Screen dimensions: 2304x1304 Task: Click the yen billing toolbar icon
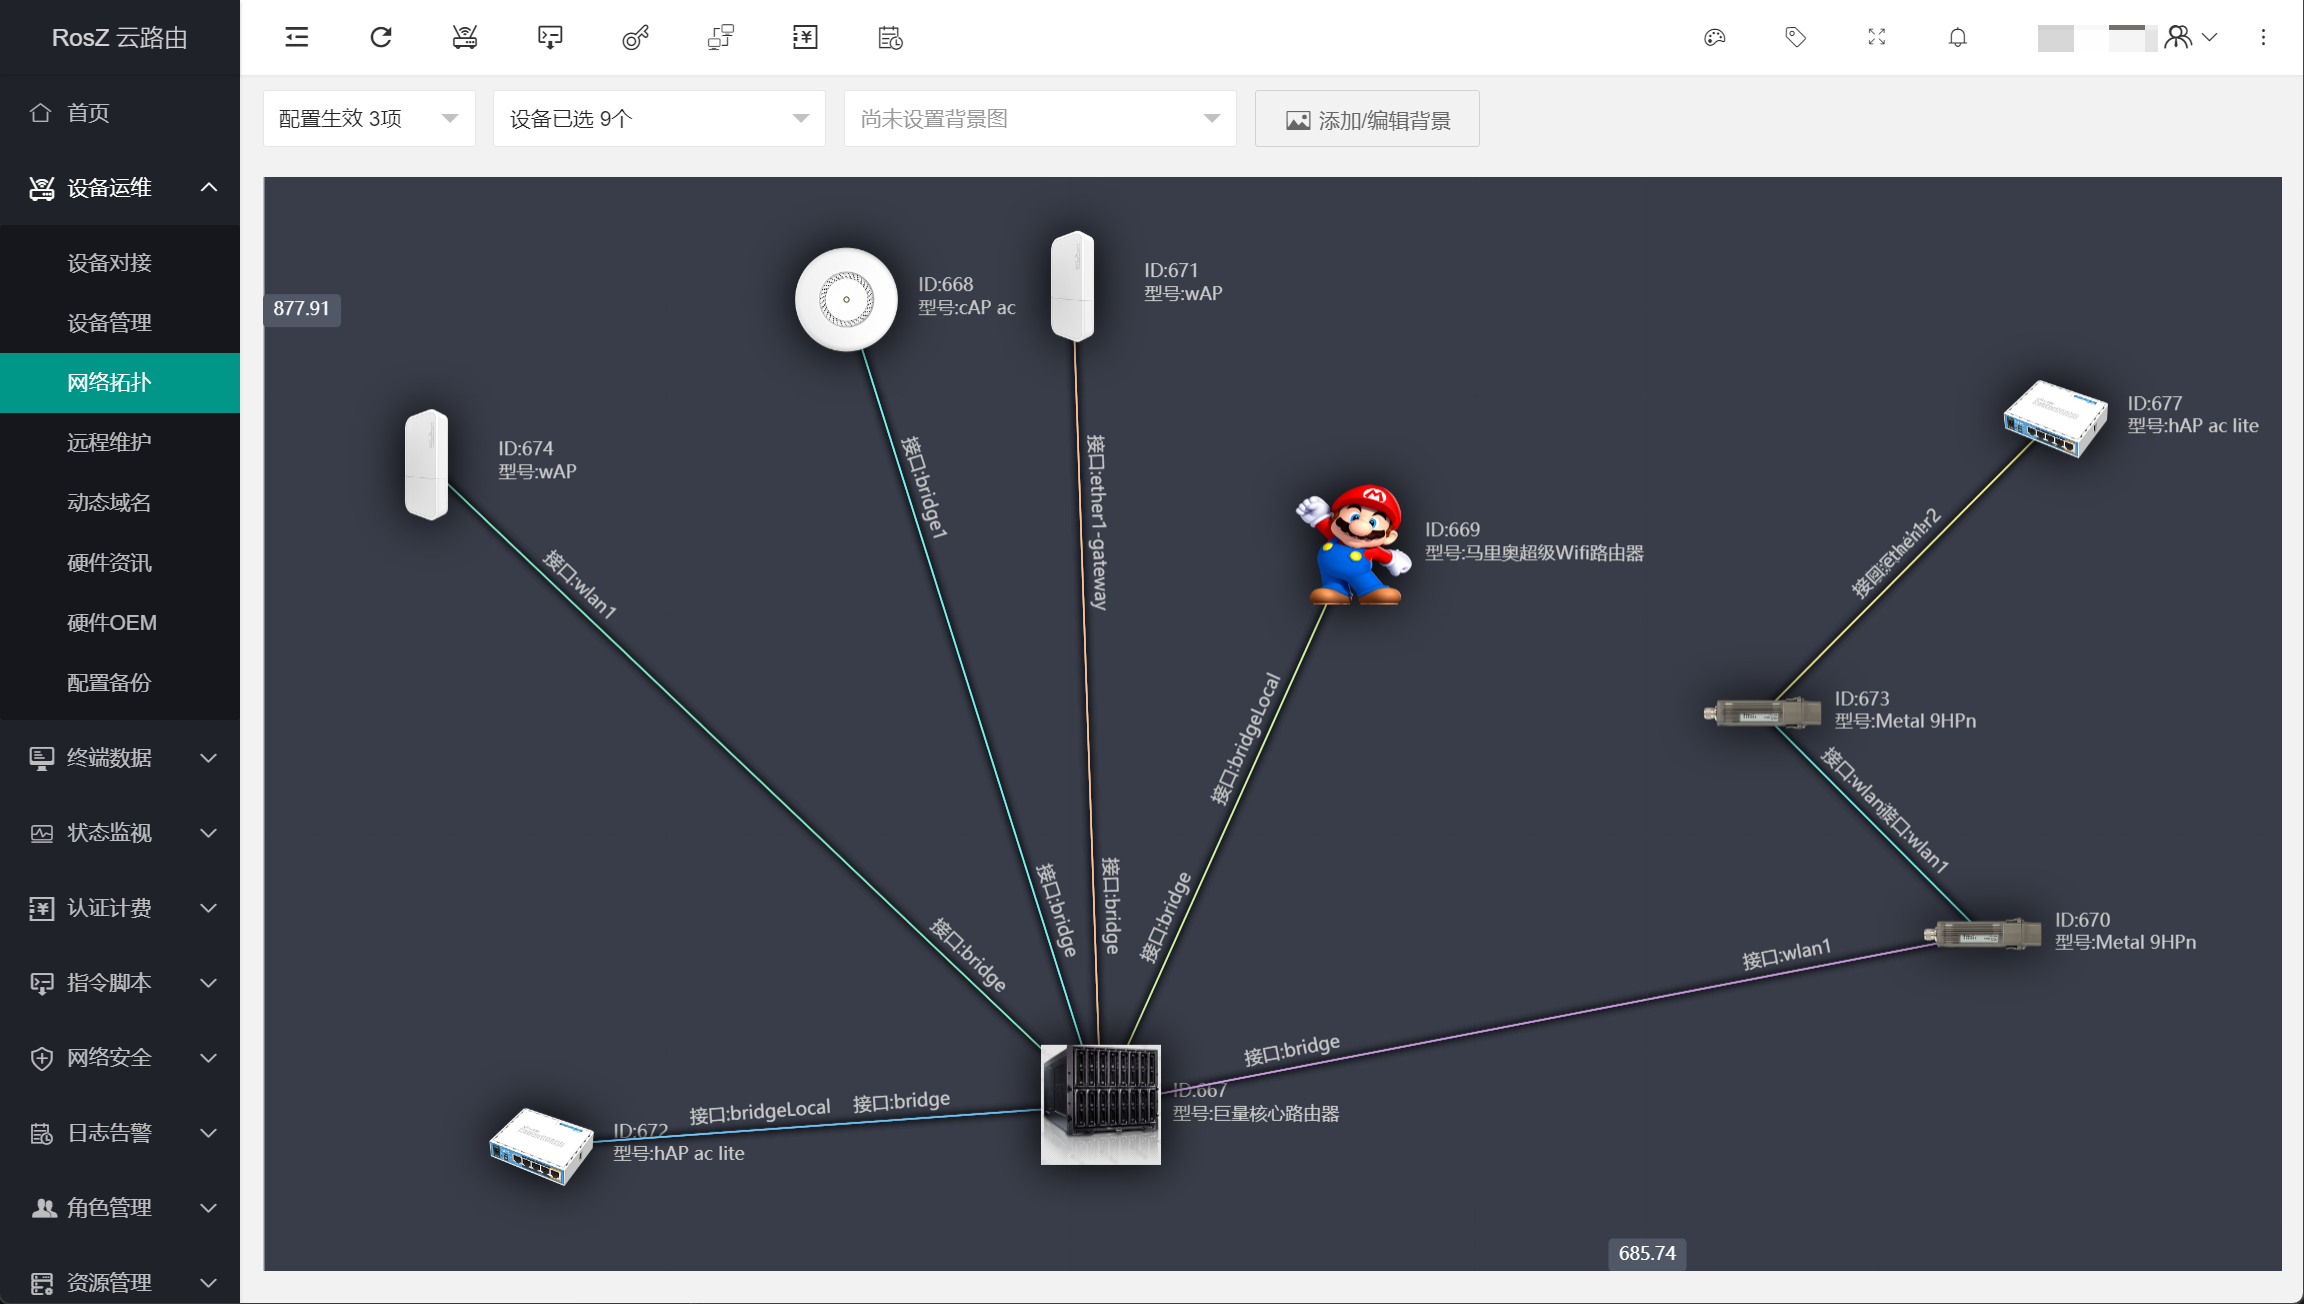point(805,38)
